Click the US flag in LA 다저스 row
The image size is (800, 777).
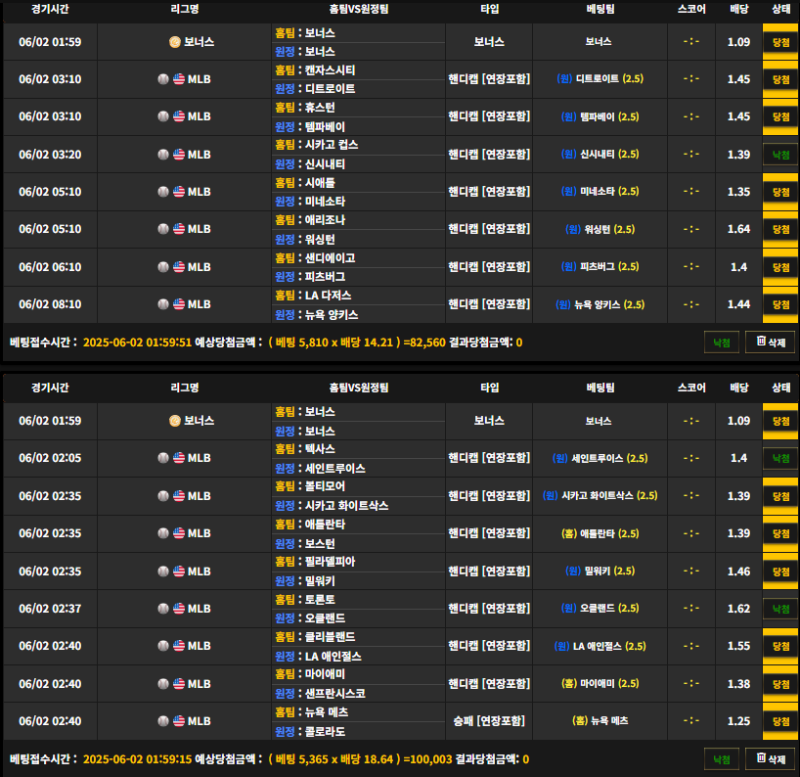click(179, 304)
